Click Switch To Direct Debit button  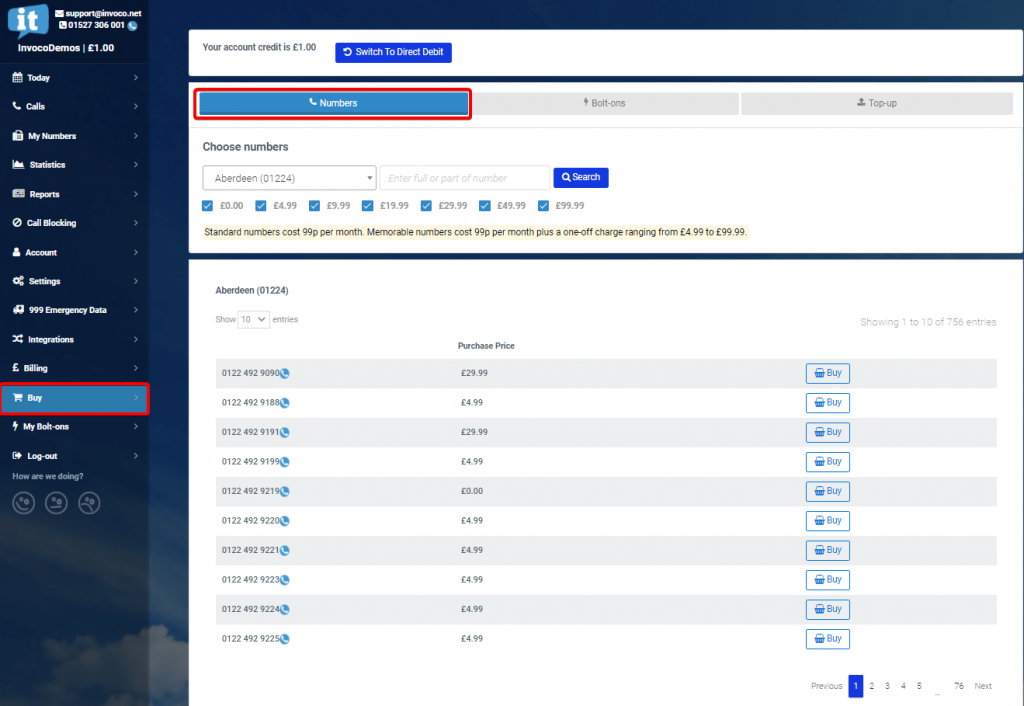pos(393,52)
